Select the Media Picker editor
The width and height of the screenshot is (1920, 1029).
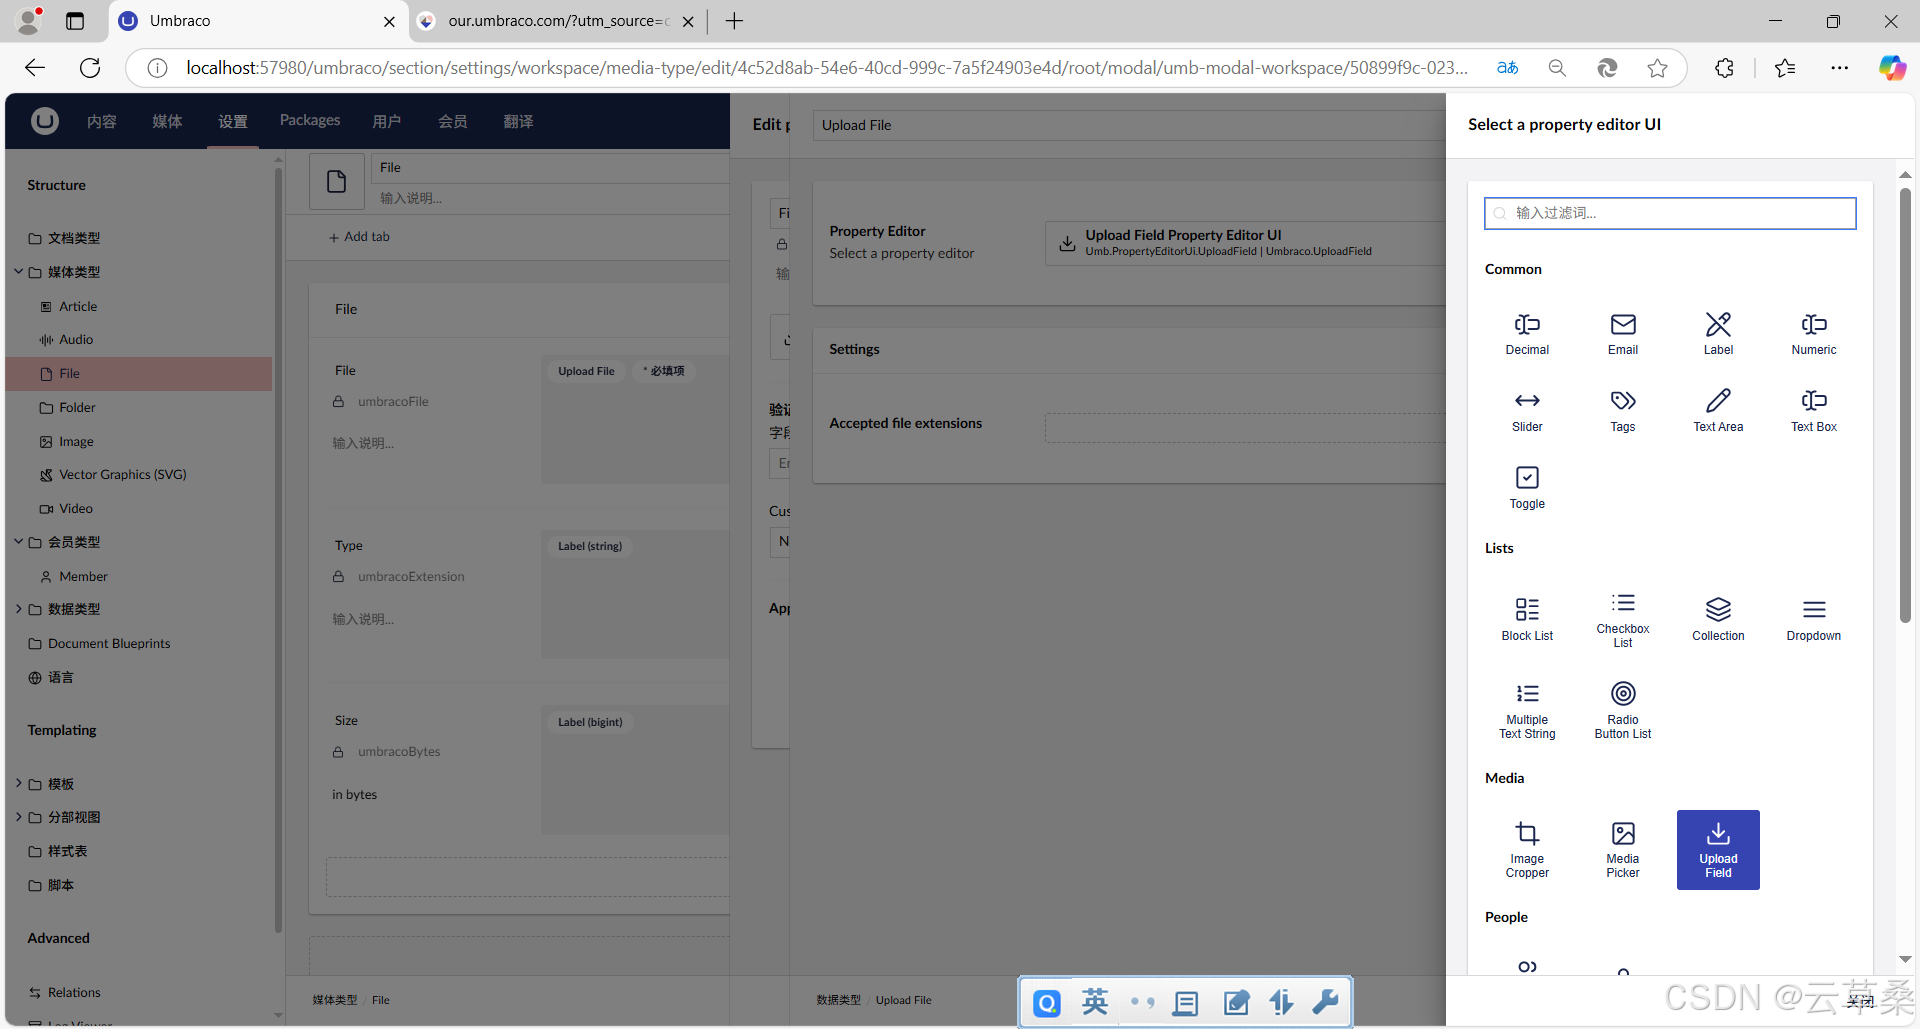[x=1623, y=850]
